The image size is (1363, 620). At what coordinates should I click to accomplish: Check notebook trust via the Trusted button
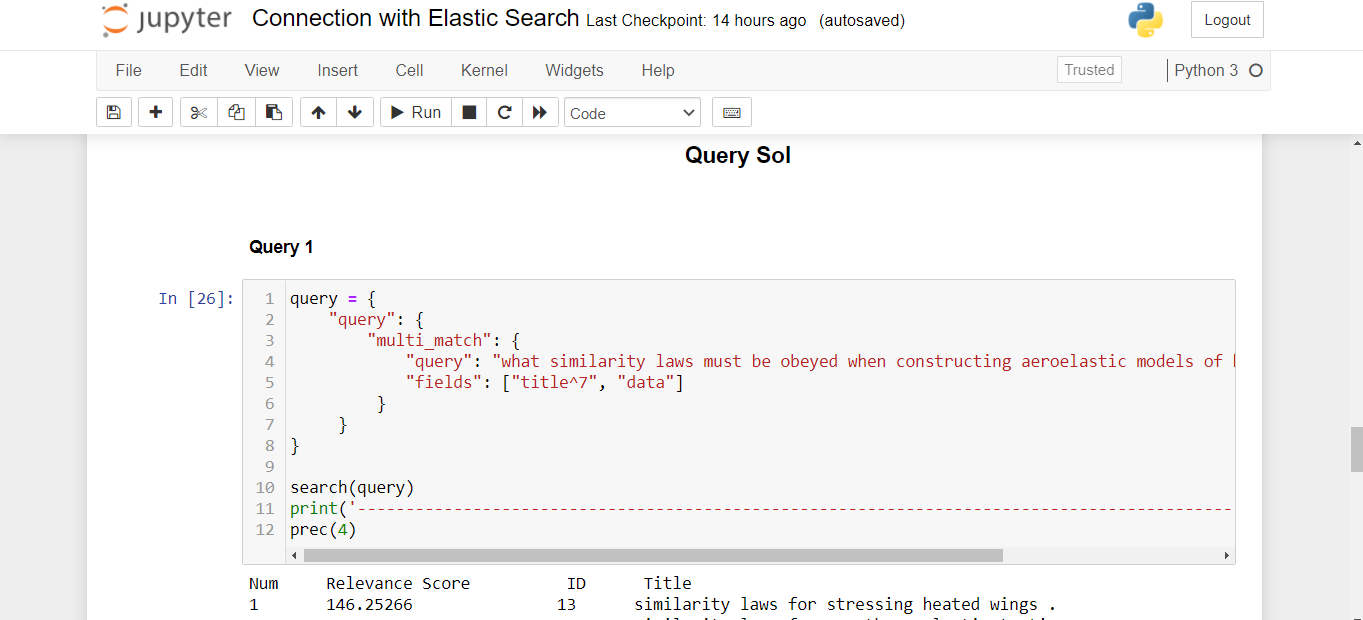click(x=1088, y=69)
